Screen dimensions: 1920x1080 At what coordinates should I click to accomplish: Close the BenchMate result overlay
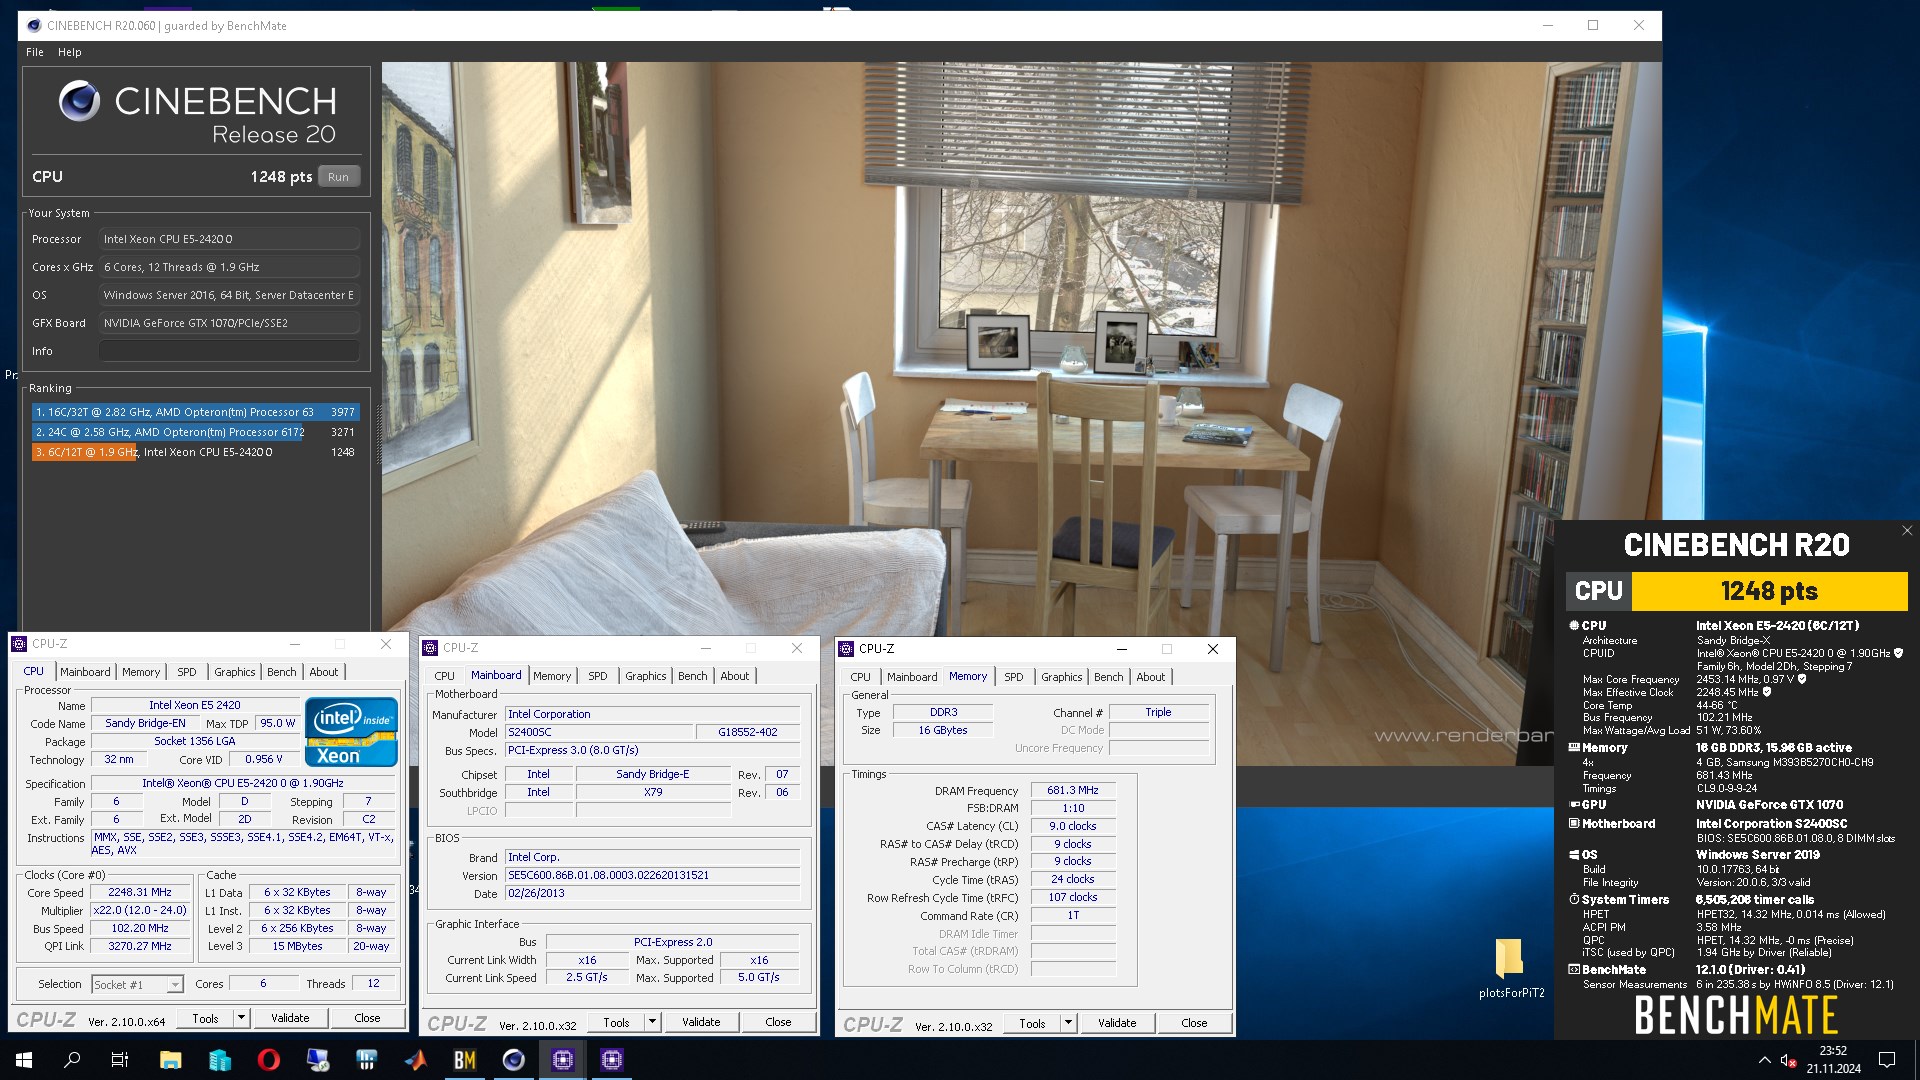(x=1907, y=531)
